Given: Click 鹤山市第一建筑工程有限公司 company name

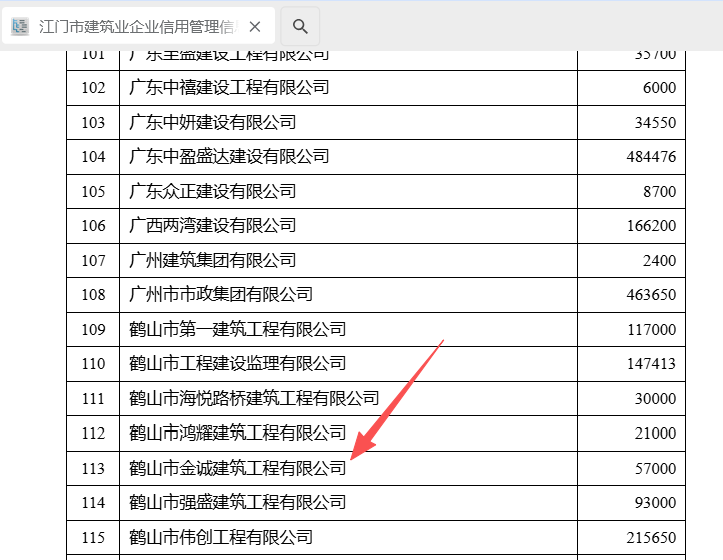Looking at the screenshot, I should pos(237,329).
